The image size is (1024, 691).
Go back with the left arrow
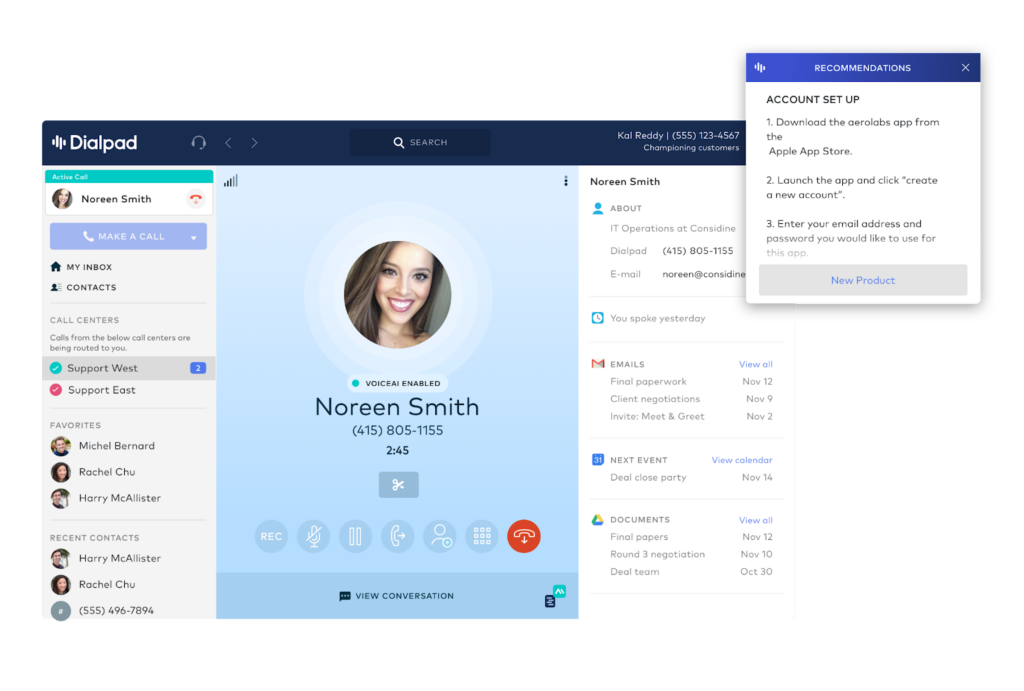click(x=228, y=142)
